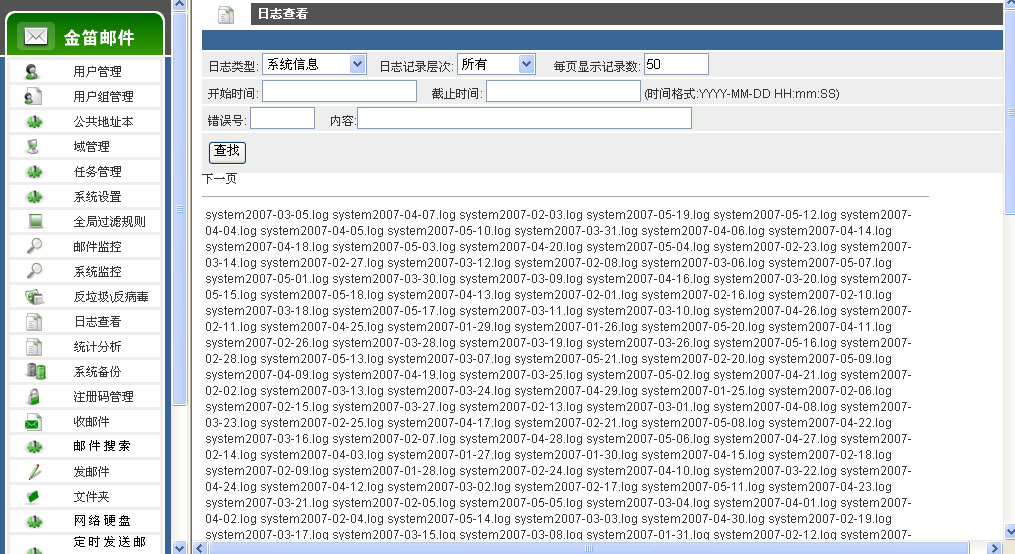The height and width of the screenshot is (554, 1015).
Task: Click the sidebar scrollbar down arrow
Action: click(180, 547)
